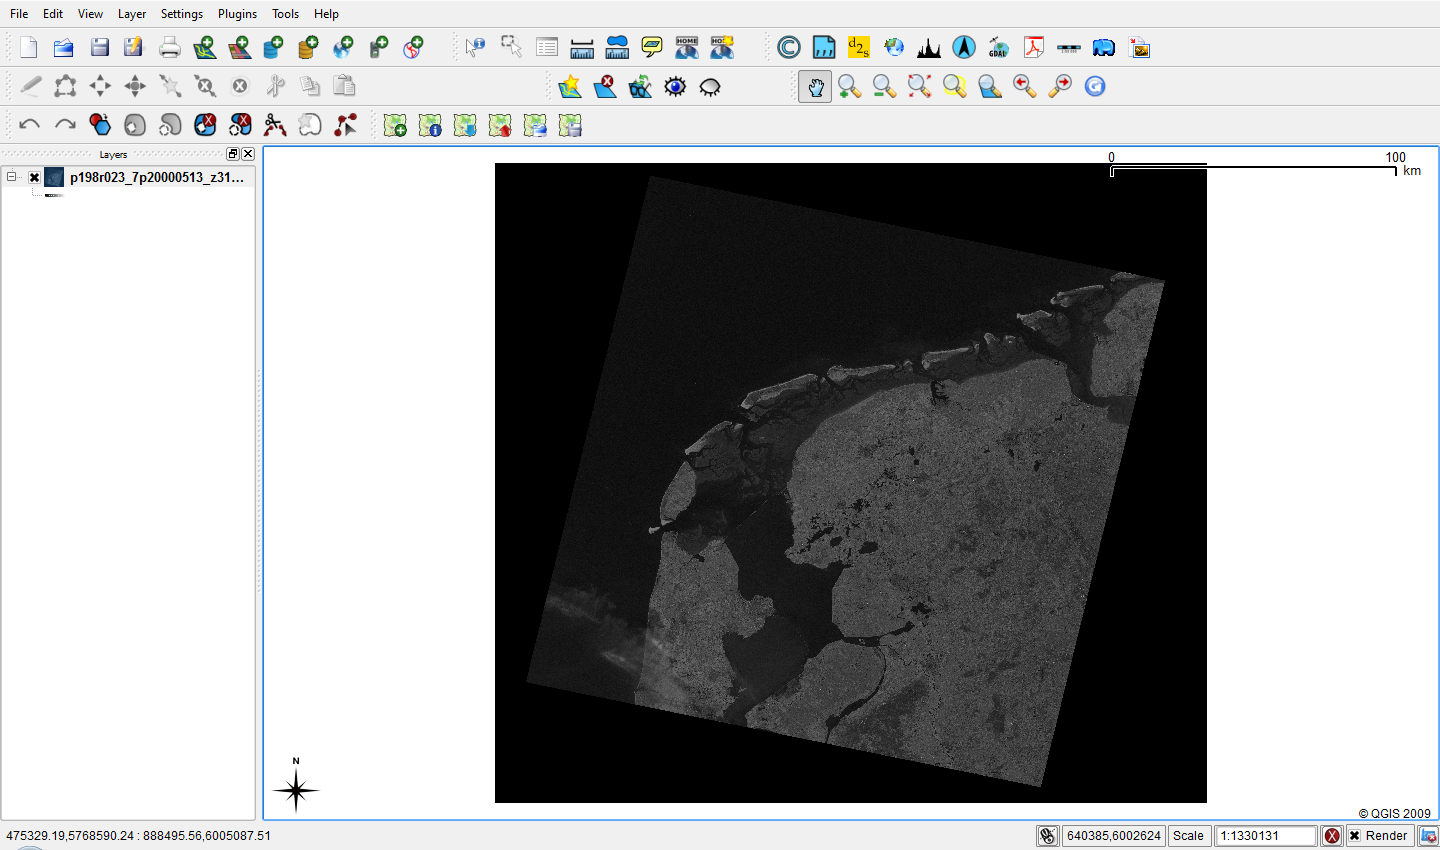Save project using floppy disk icon
This screenshot has width=1440, height=850.
(x=99, y=47)
